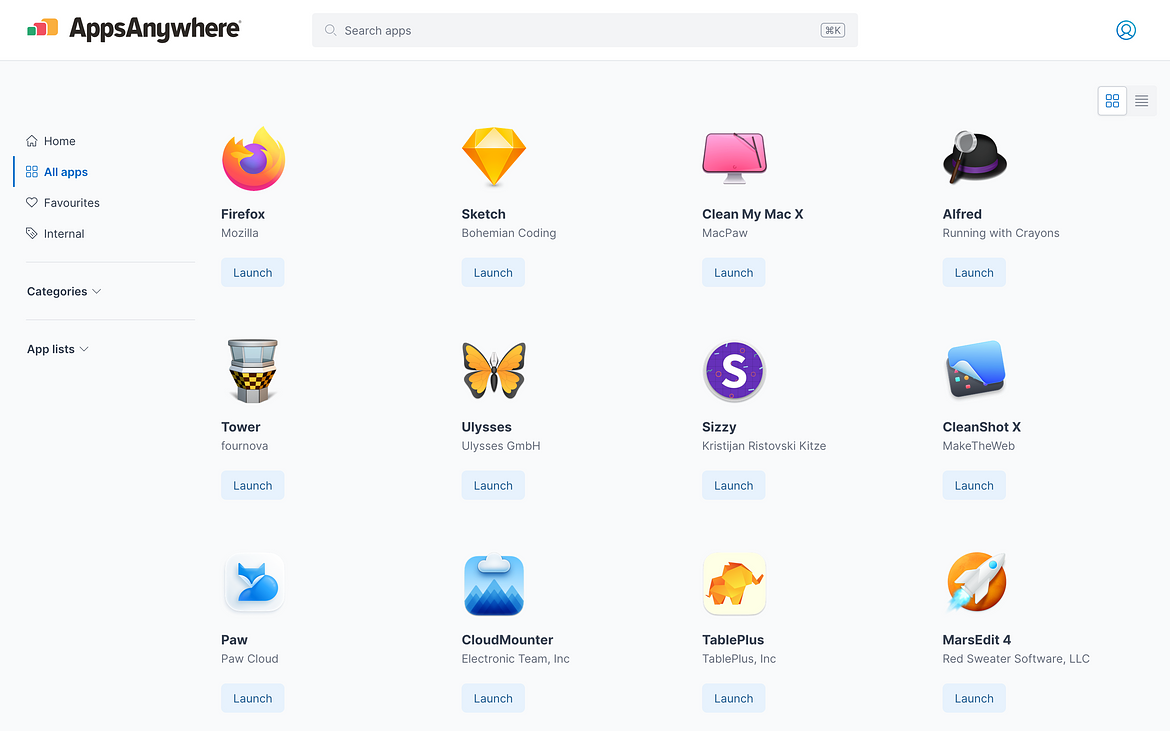
Task: Click the Firefox app icon
Action: click(x=254, y=158)
